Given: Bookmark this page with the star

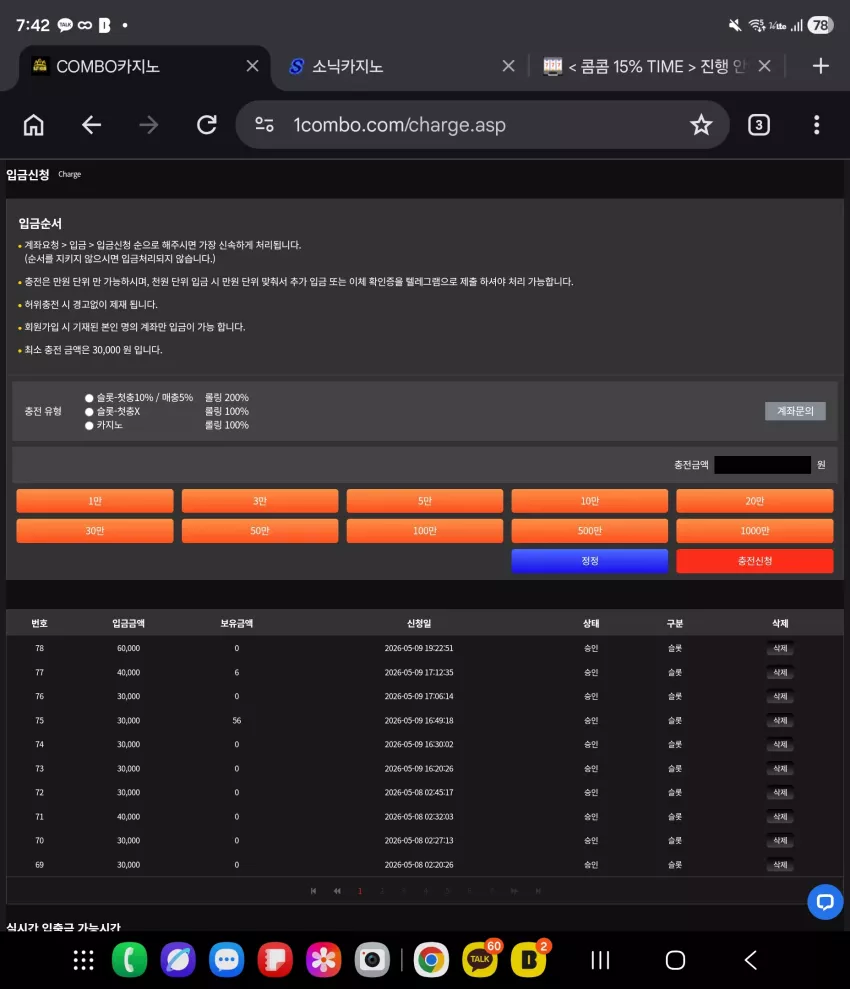Looking at the screenshot, I should 701,125.
